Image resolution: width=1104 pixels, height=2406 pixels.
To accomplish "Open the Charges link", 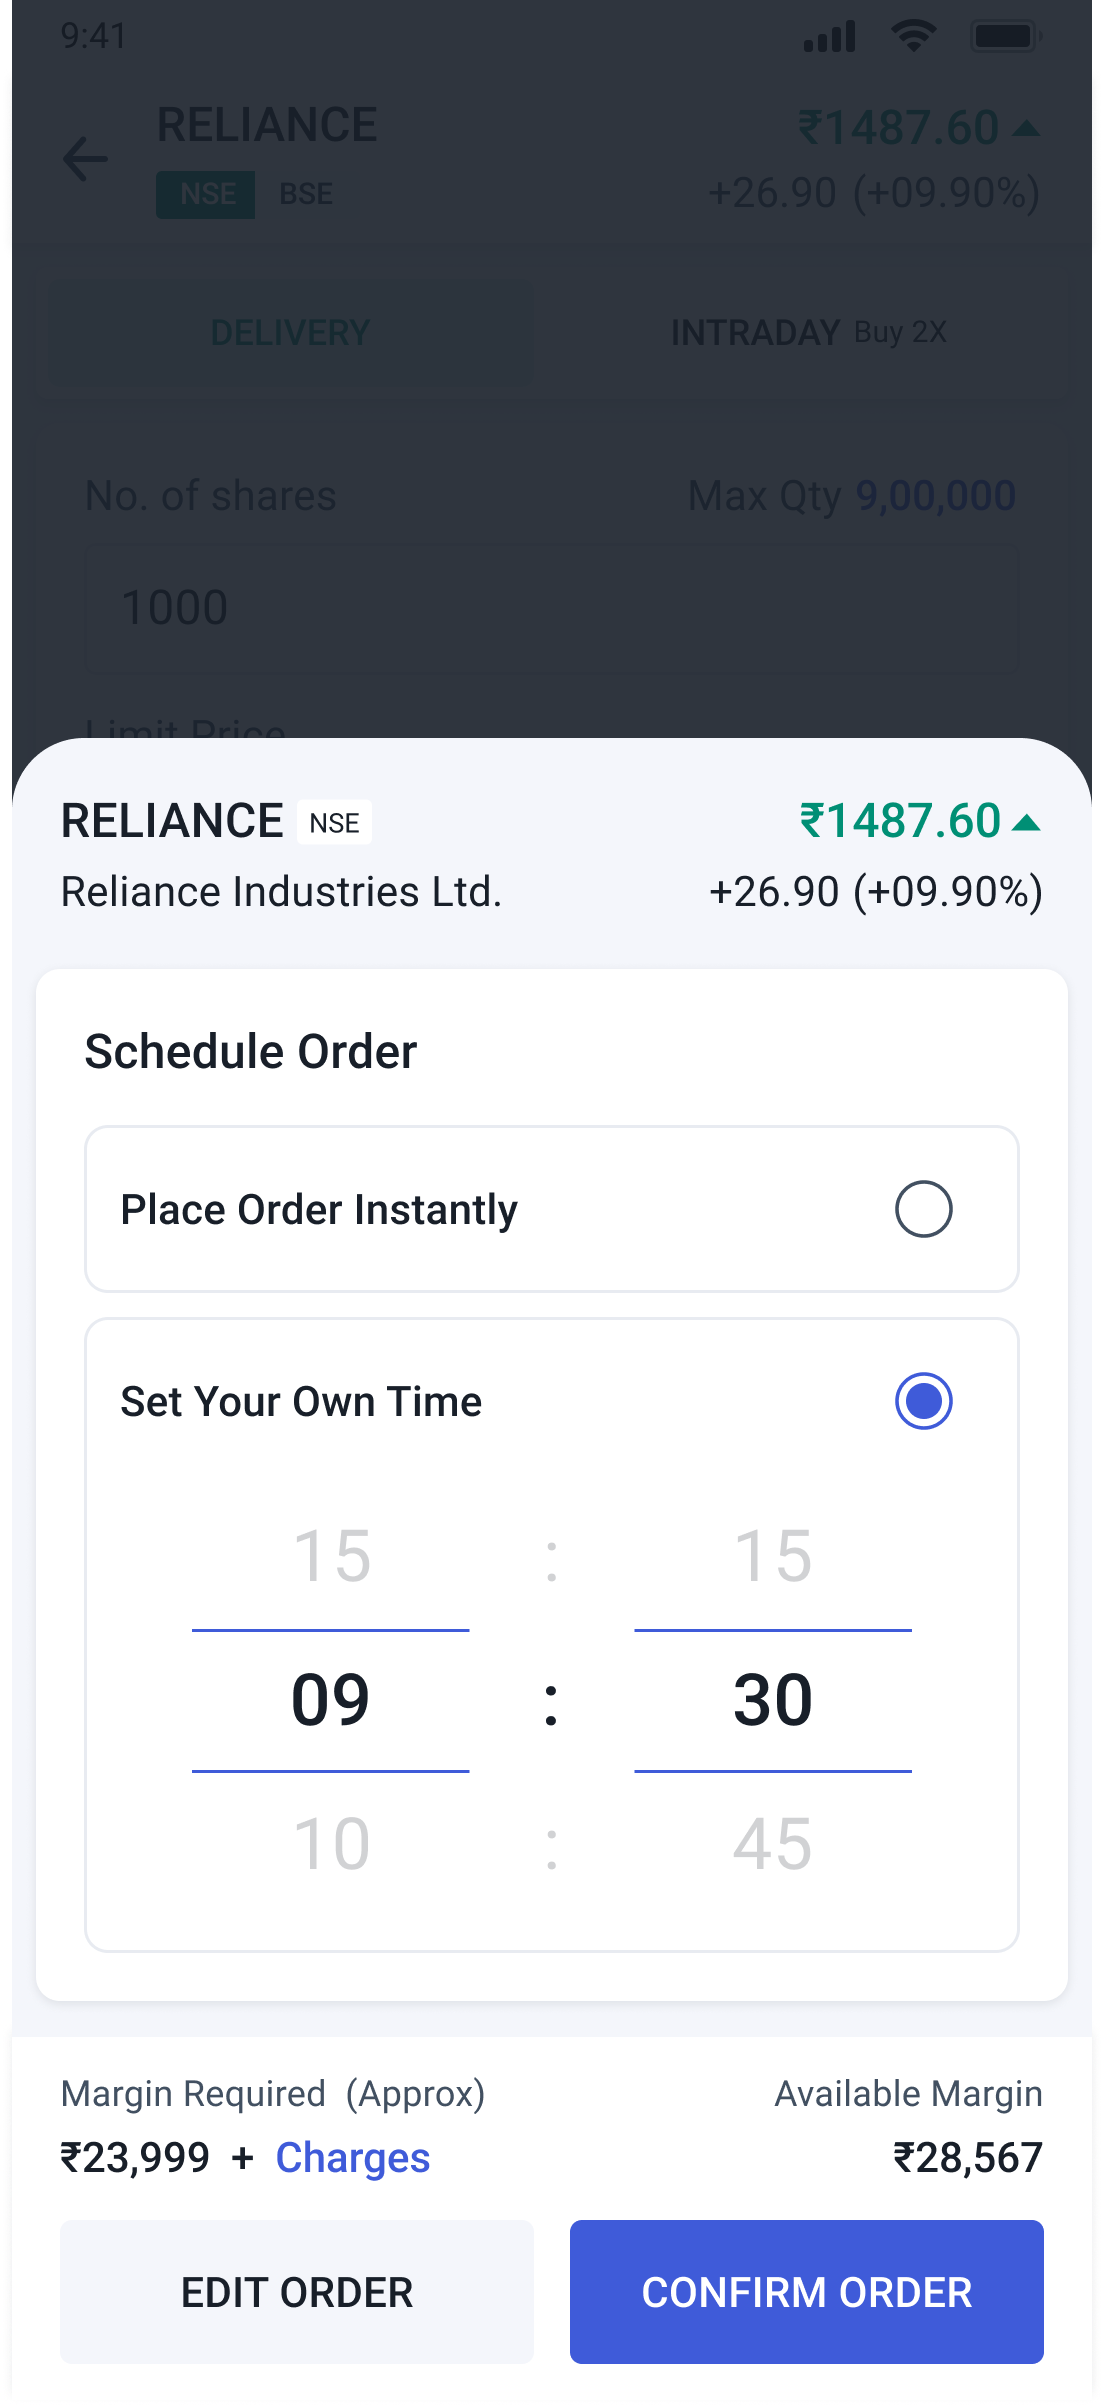I will coord(353,2158).
